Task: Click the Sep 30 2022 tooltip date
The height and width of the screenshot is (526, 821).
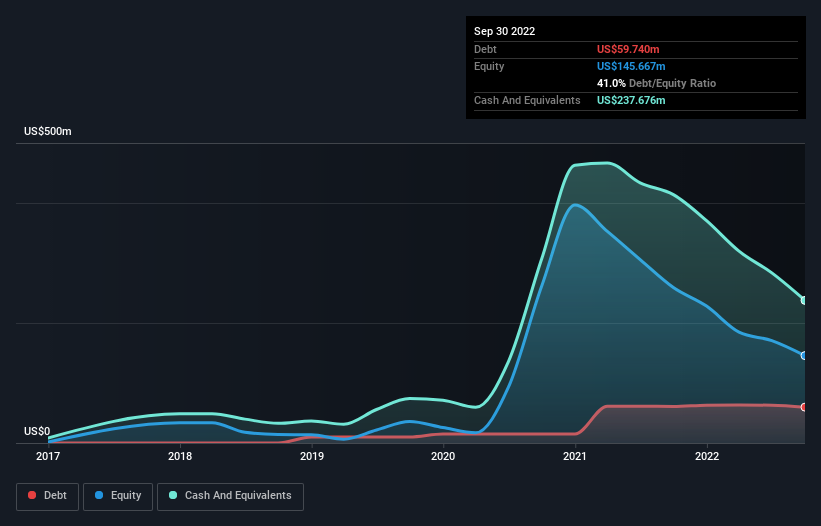Action: (505, 31)
